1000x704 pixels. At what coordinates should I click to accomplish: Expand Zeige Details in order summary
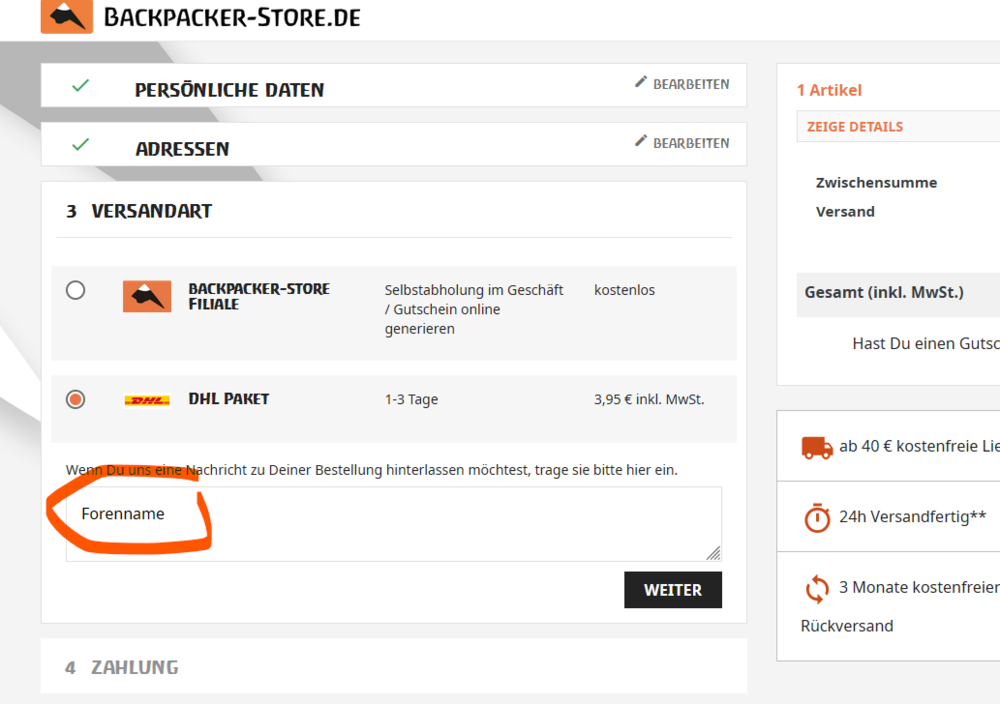click(x=855, y=127)
